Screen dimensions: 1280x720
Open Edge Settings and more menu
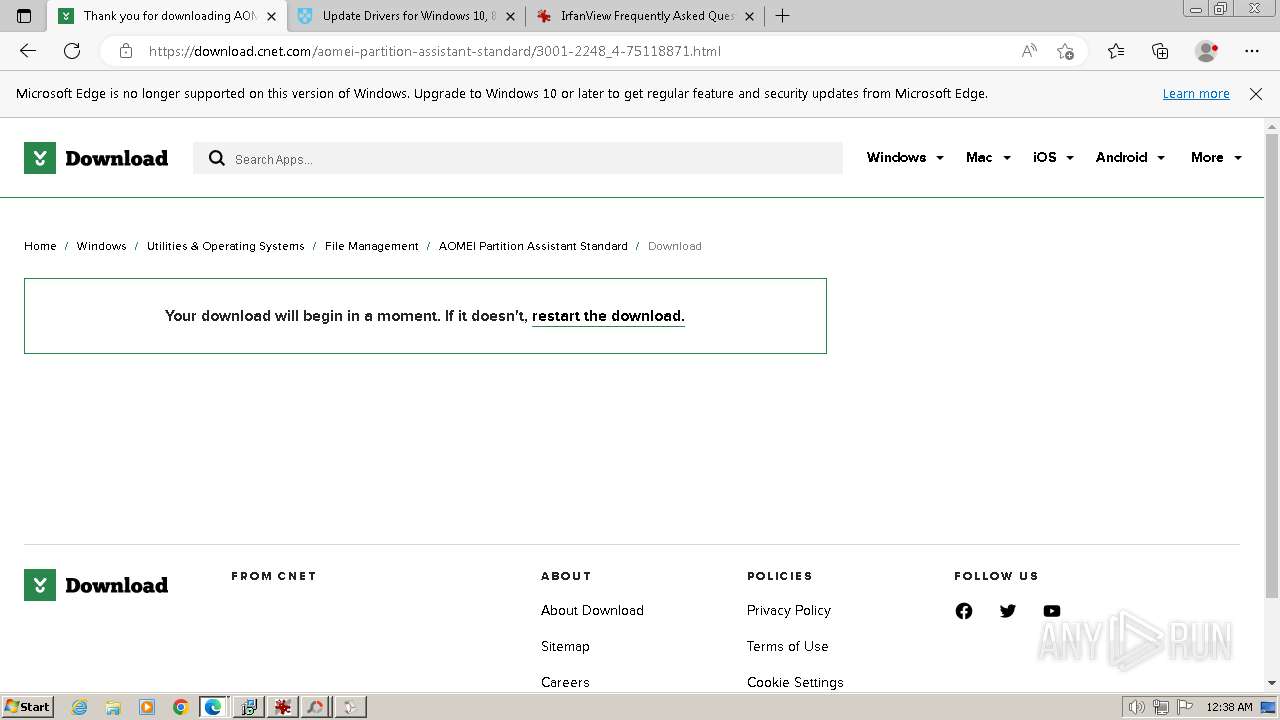(x=1252, y=51)
